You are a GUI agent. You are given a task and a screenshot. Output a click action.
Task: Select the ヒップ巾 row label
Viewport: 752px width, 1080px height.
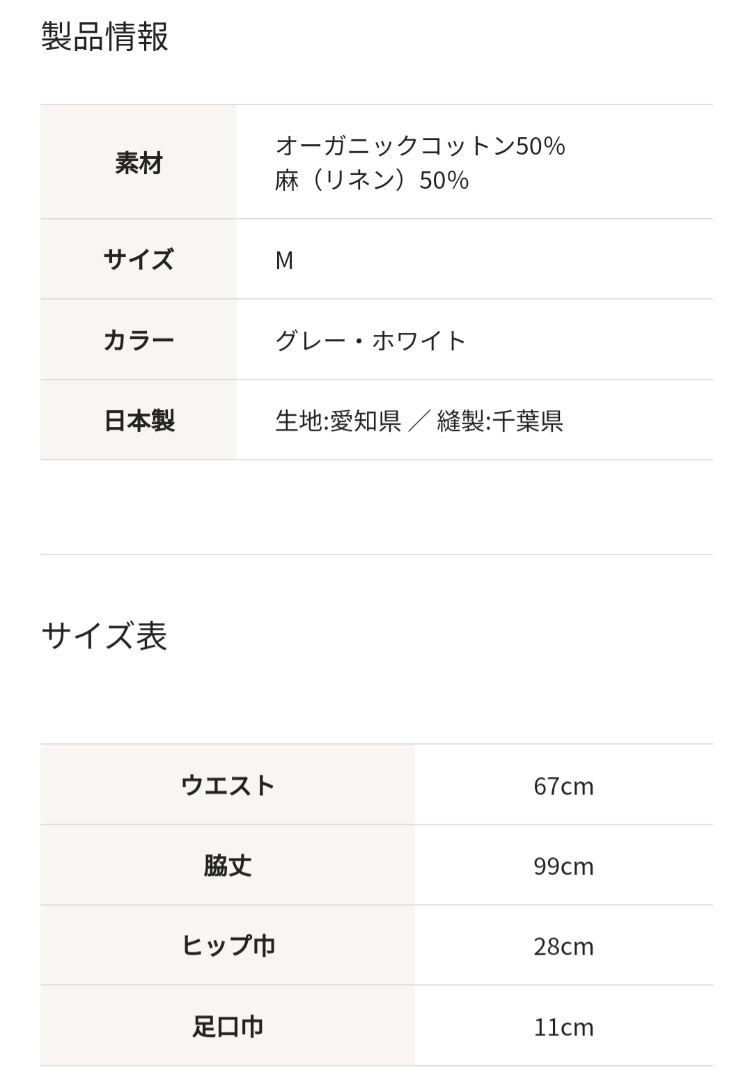click(x=228, y=946)
